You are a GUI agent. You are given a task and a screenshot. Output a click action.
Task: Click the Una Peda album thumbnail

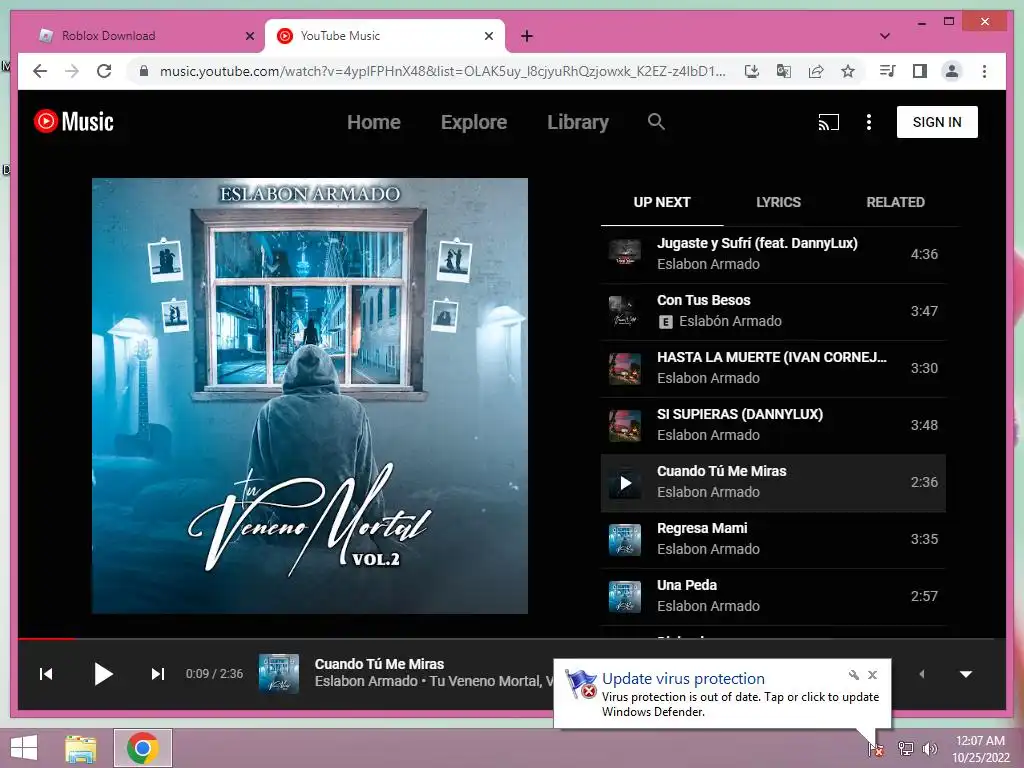(x=625, y=596)
